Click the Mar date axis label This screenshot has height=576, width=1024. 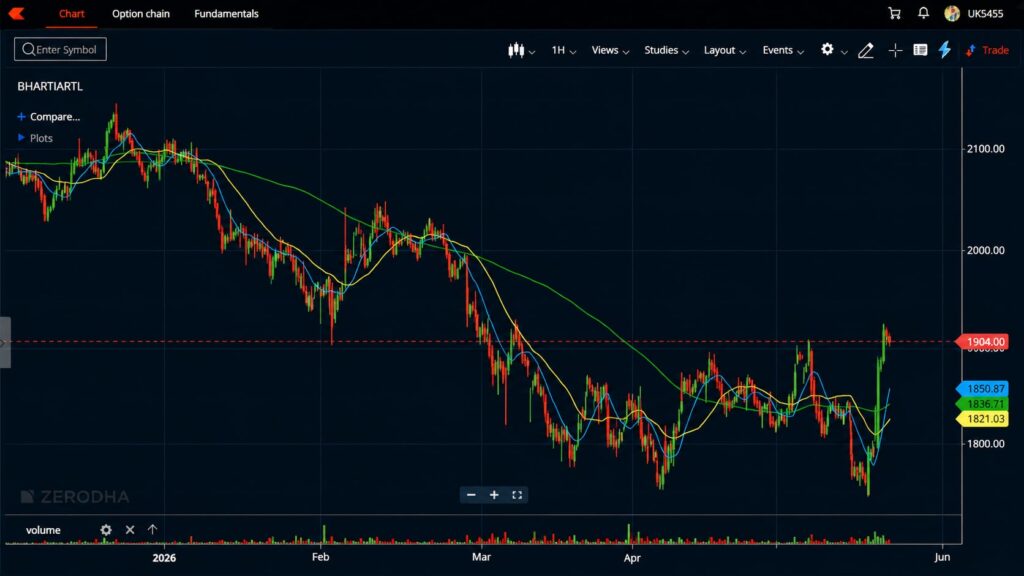click(x=481, y=557)
